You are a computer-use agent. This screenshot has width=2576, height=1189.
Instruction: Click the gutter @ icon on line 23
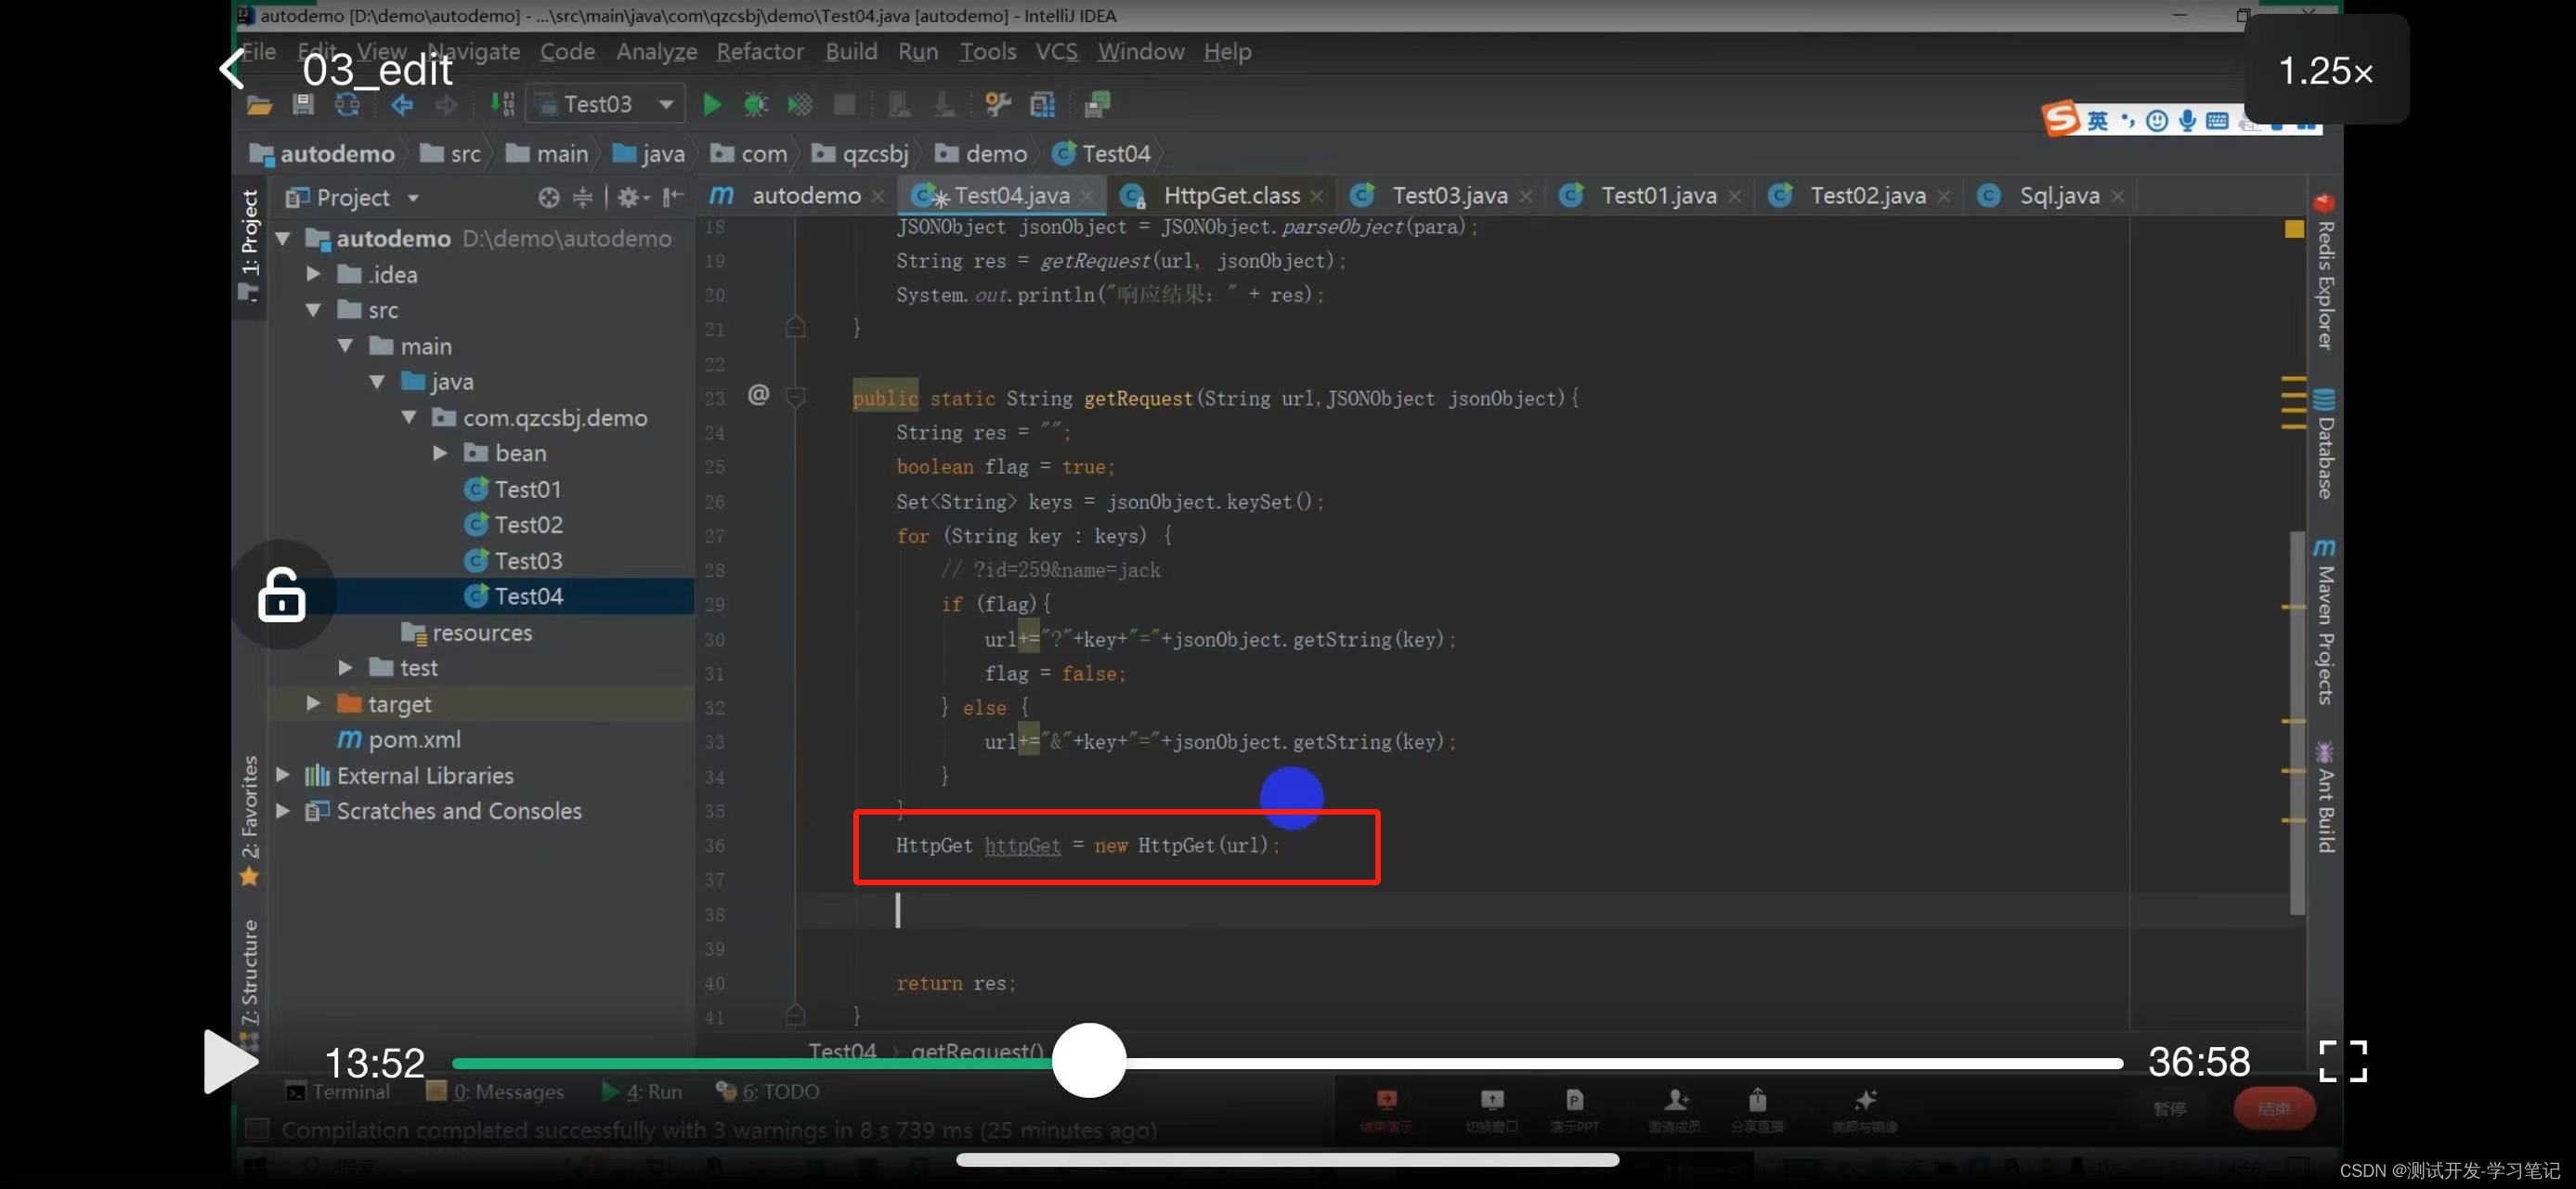point(759,395)
